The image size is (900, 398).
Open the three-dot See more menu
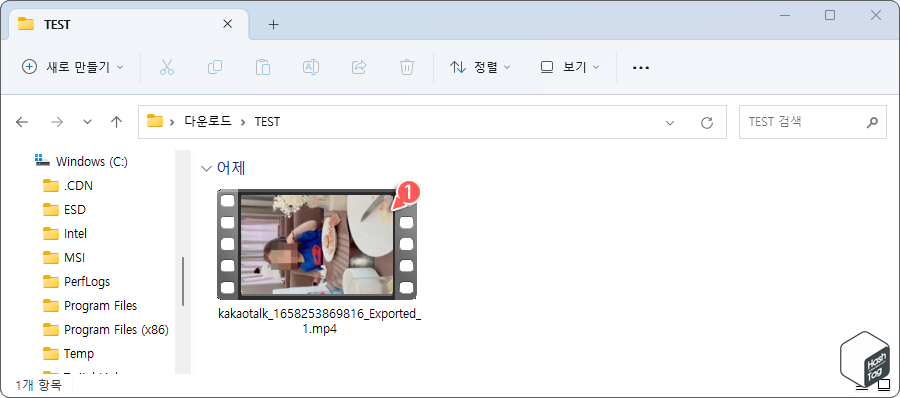click(641, 68)
